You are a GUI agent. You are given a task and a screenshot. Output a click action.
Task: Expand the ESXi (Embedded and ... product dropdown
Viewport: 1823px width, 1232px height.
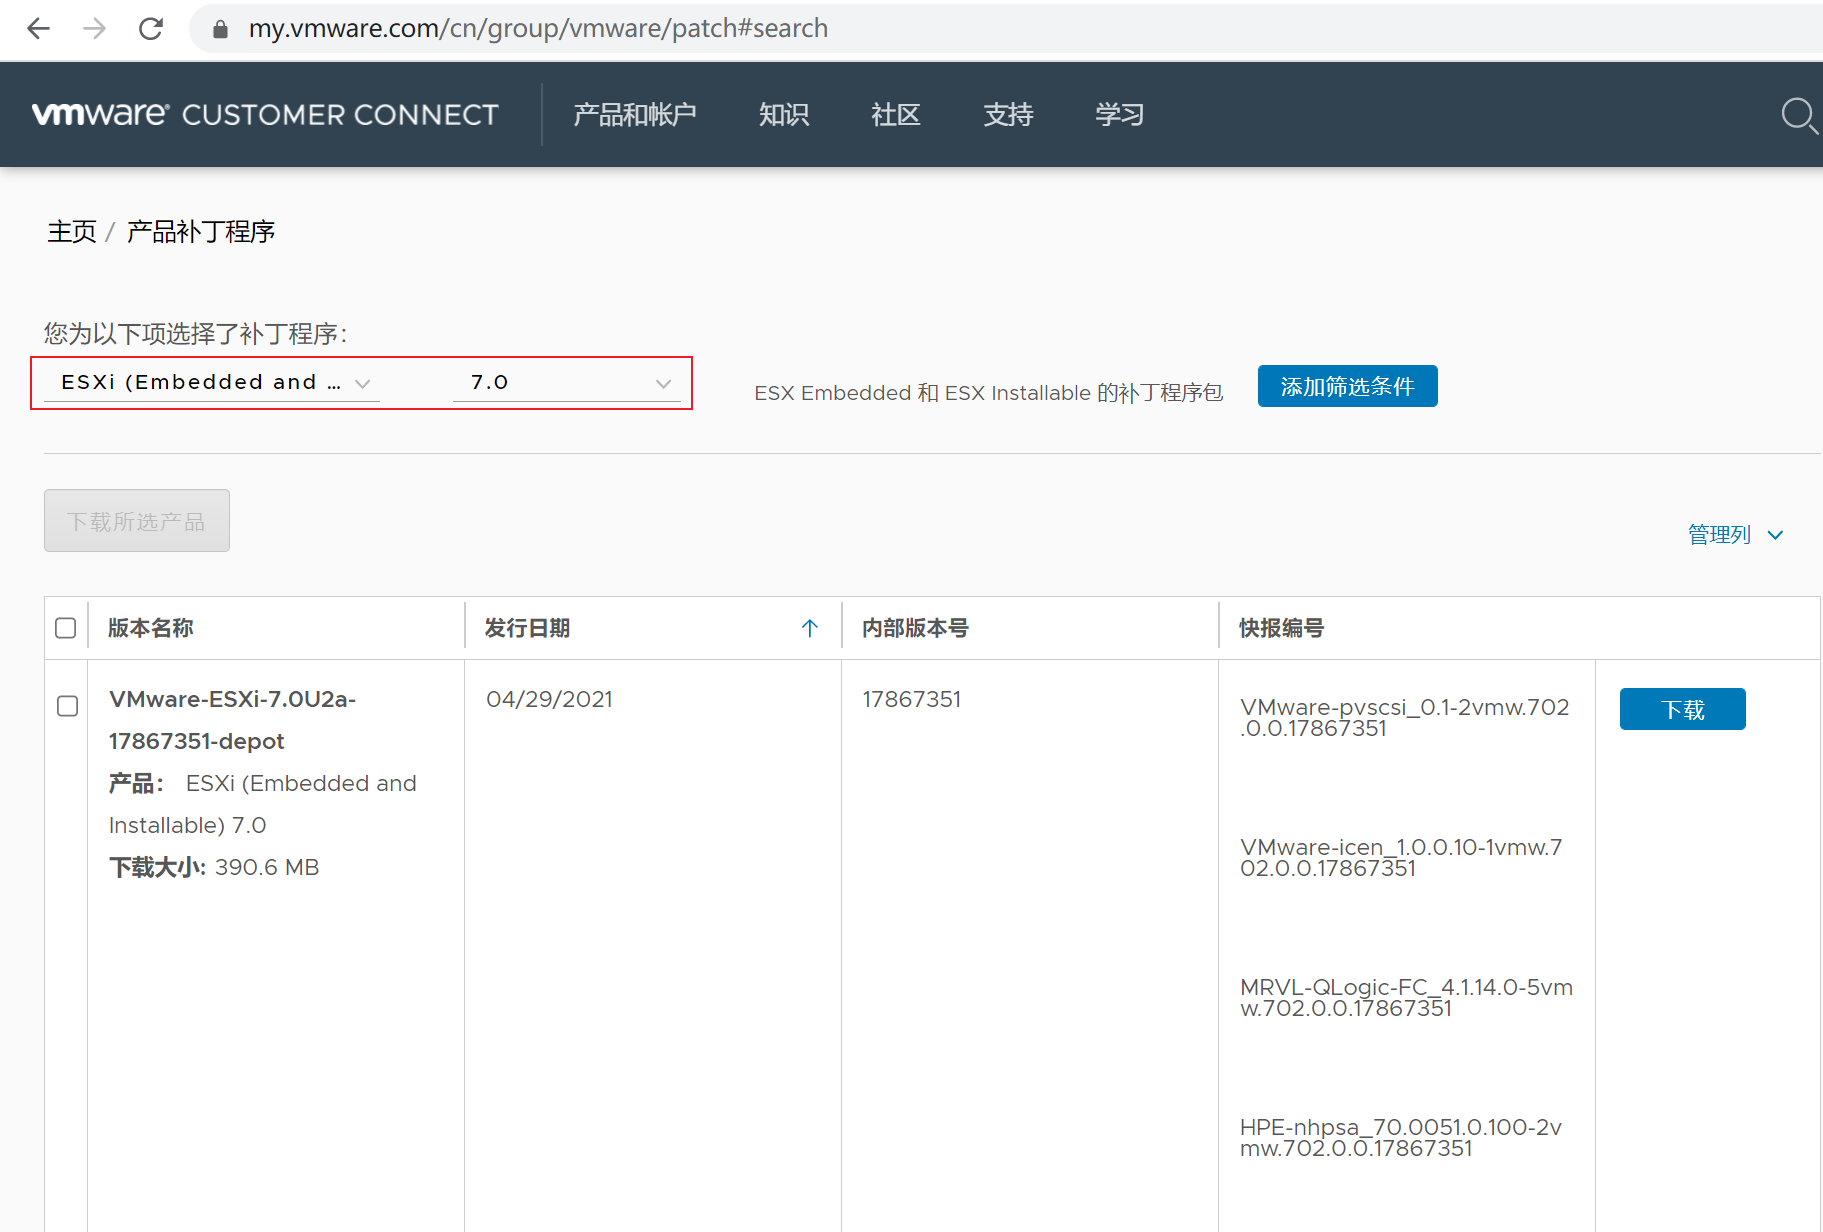tap(212, 383)
